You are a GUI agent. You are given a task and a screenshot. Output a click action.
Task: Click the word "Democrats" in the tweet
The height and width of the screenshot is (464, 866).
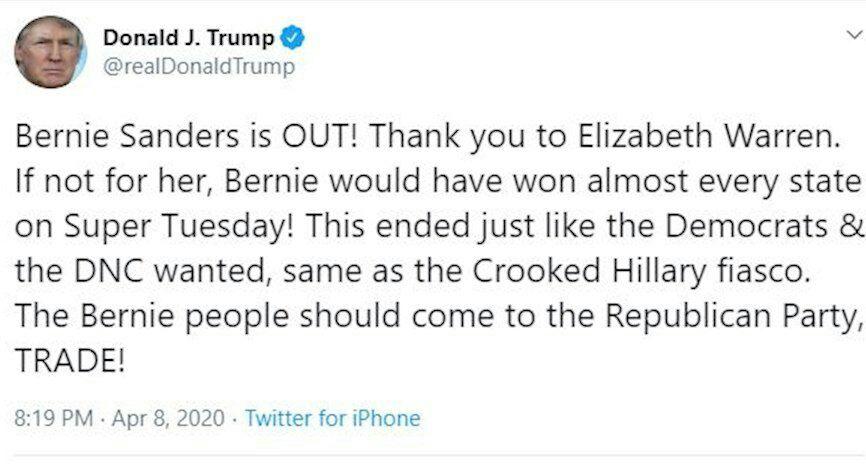[x=747, y=226]
